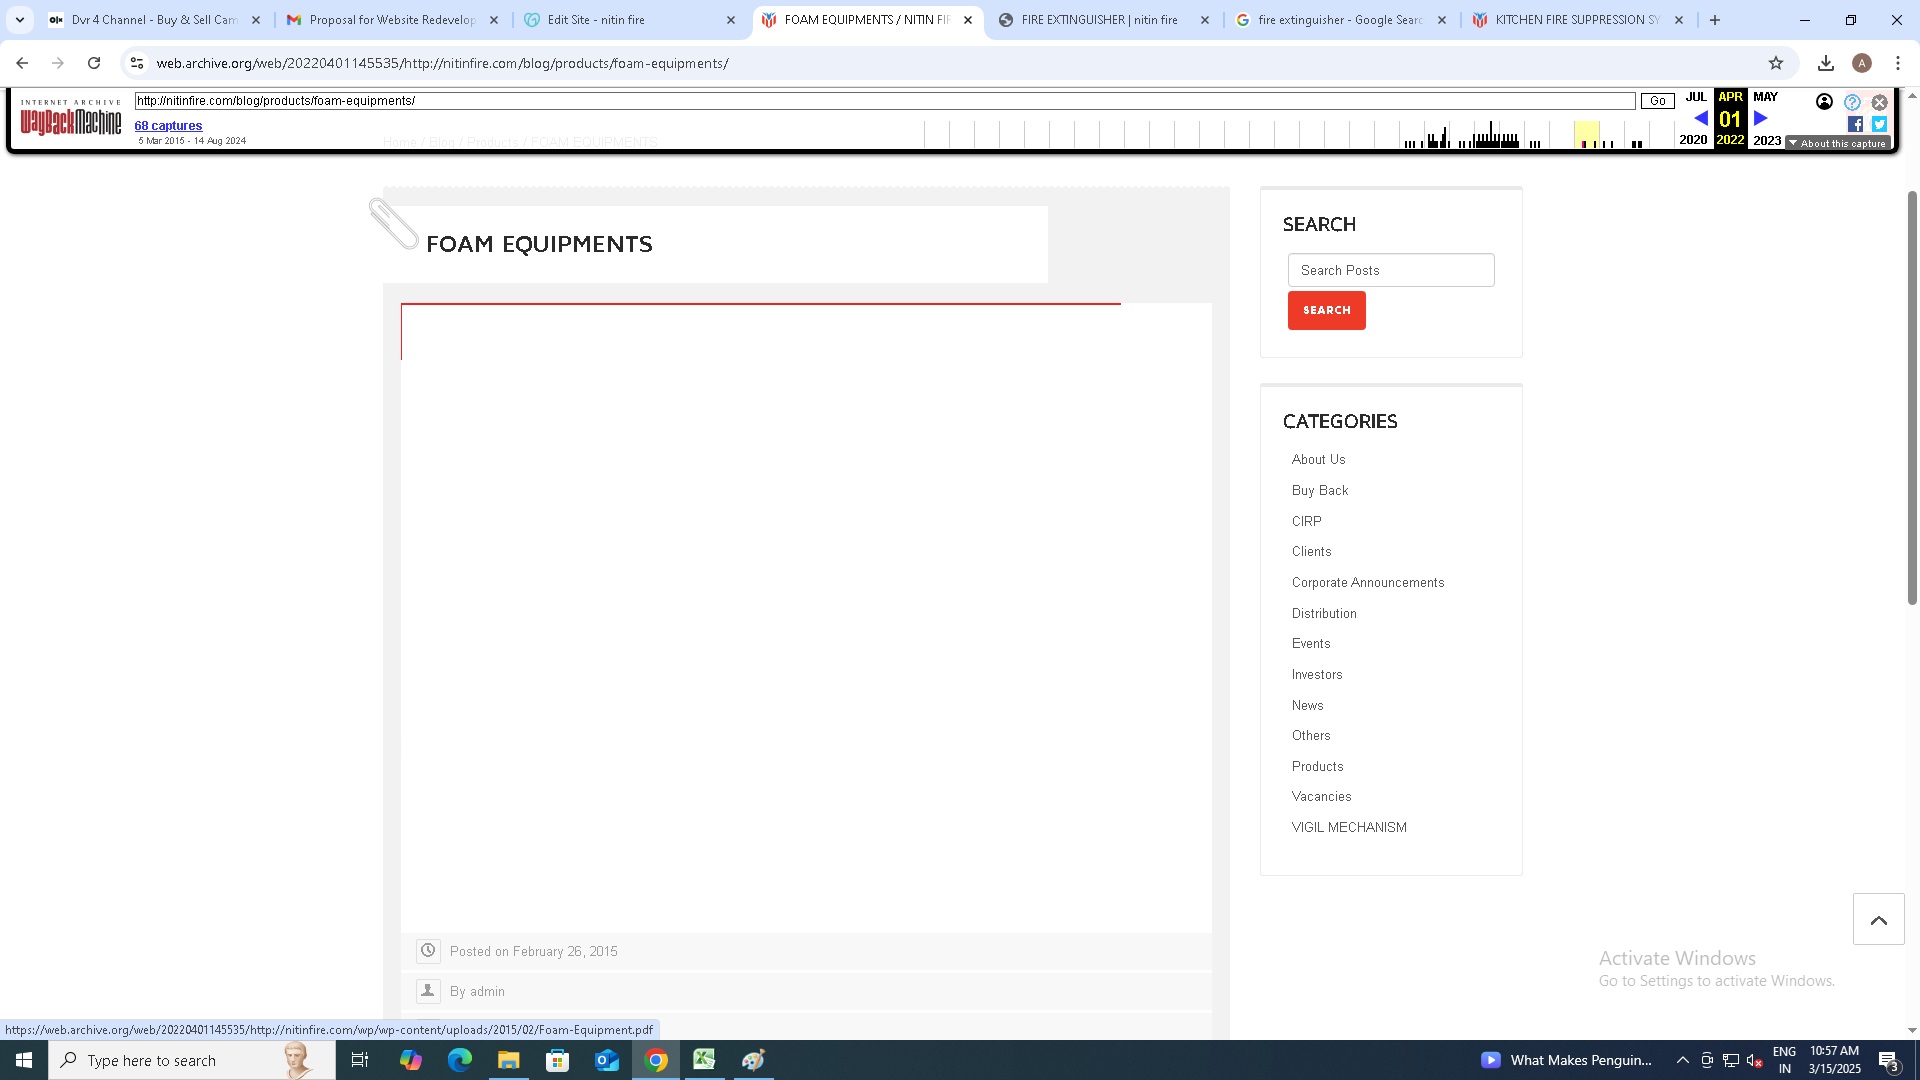Open the Windows Start menu
This screenshot has width=1920, height=1080.
click(x=24, y=1060)
